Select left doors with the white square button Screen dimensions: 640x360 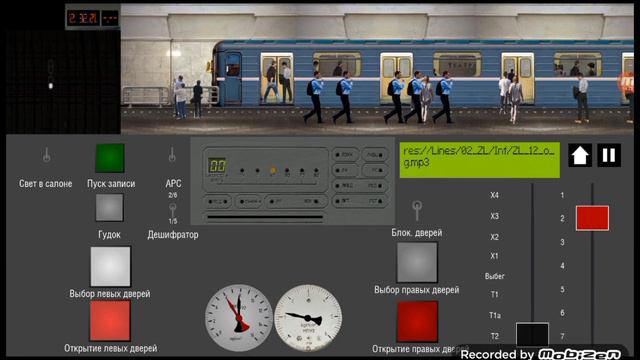pos(110,266)
